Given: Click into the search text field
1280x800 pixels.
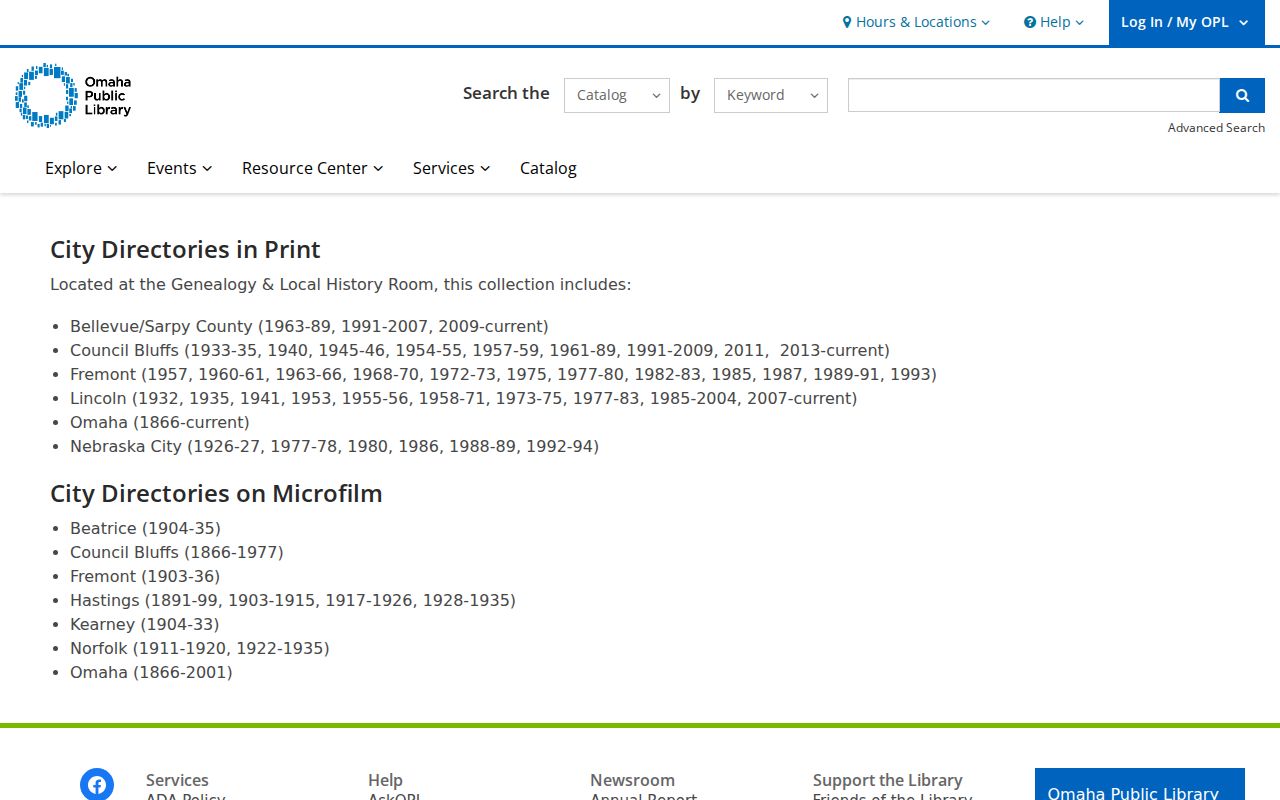Looking at the screenshot, I should coord(1034,95).
